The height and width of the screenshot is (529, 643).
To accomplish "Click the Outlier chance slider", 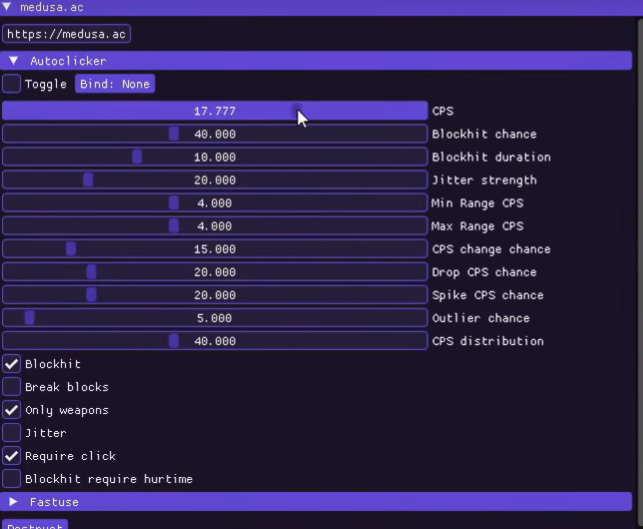I will 214,318.
